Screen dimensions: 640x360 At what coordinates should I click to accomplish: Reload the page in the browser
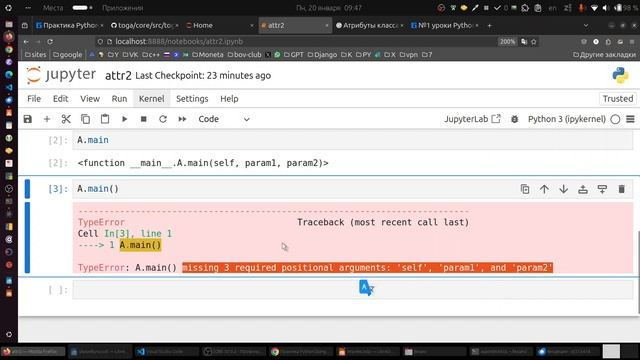click(50, 42)
